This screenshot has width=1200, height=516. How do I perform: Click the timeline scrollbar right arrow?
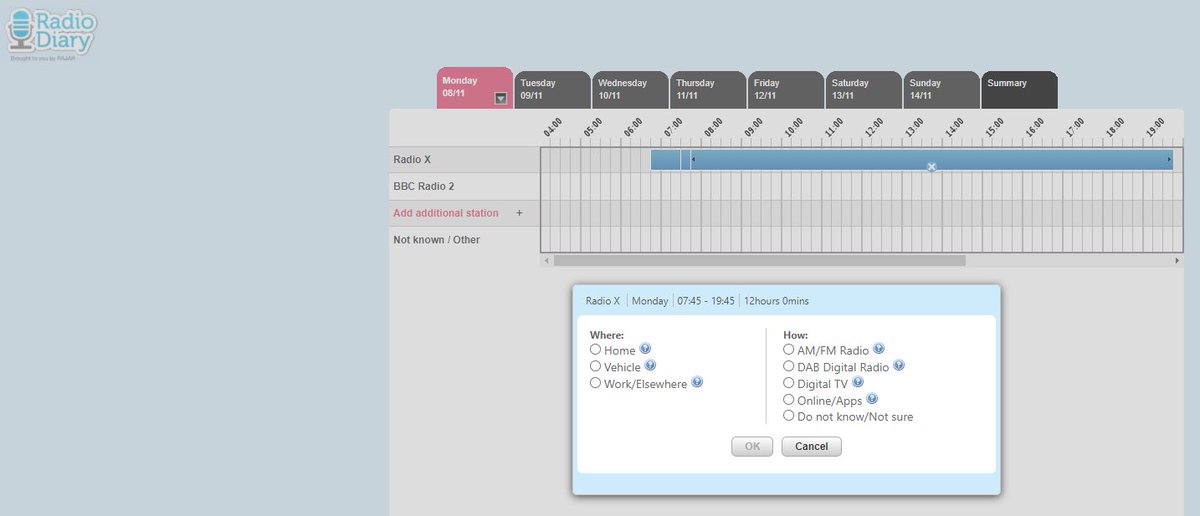1176,260
